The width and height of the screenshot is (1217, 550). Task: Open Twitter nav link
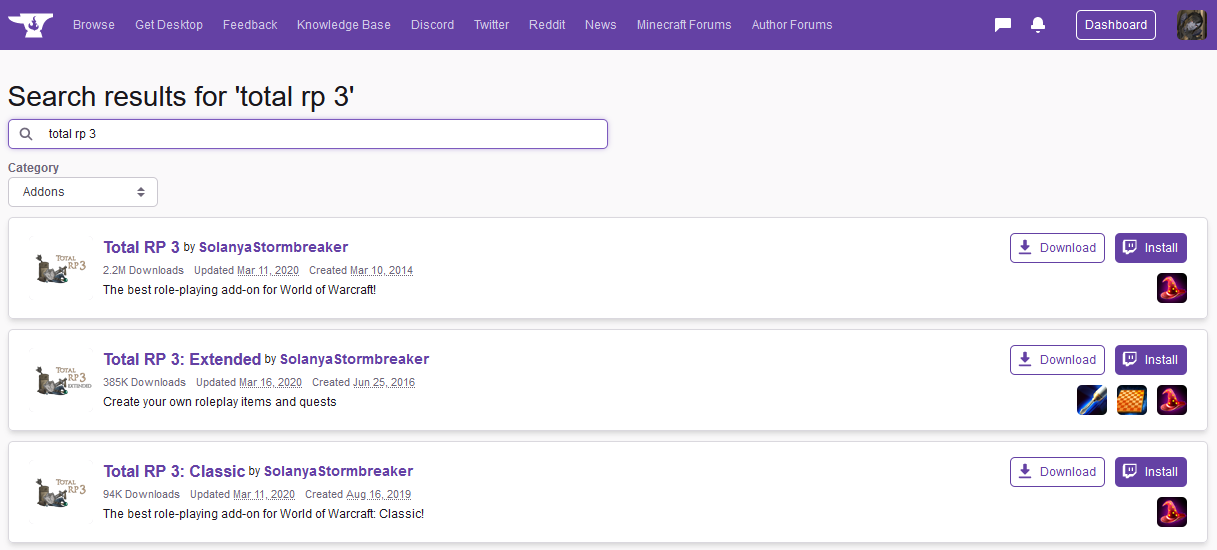491,25
